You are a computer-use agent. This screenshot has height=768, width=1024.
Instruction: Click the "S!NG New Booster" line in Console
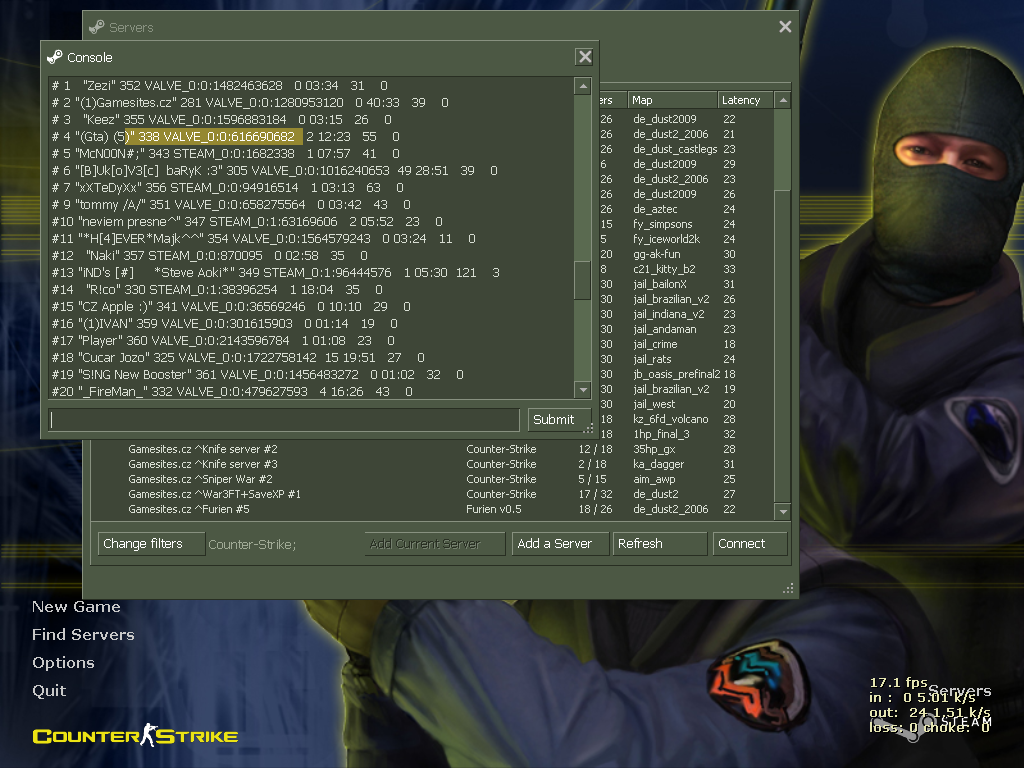click(258, 374)
